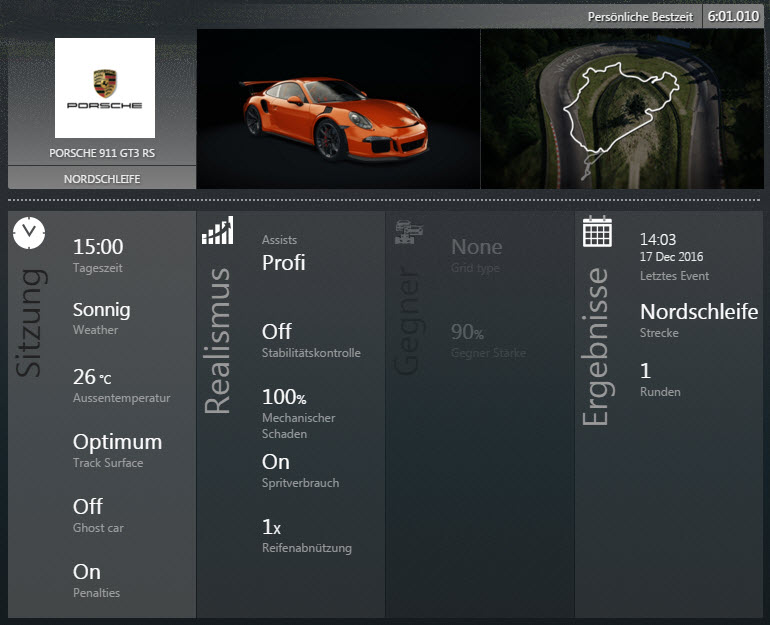The width and height of the screenshot is (770, 625).
Task: Click the 90% Gegner Stärke value
Action: pyautogui.click(x=468, y=332)
